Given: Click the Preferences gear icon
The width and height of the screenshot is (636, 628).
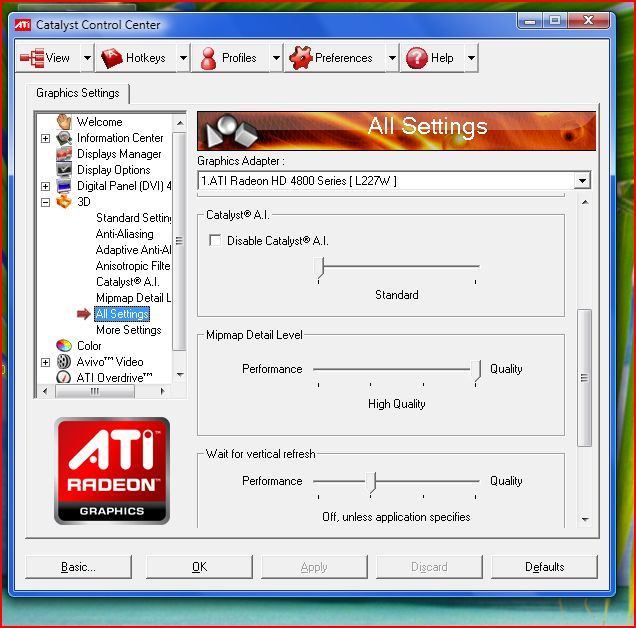Looking at the screenshot, I should 301,58.
